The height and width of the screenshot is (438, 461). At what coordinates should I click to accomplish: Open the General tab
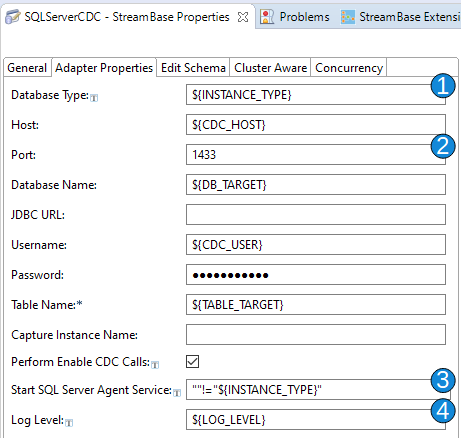pos(27,68)
